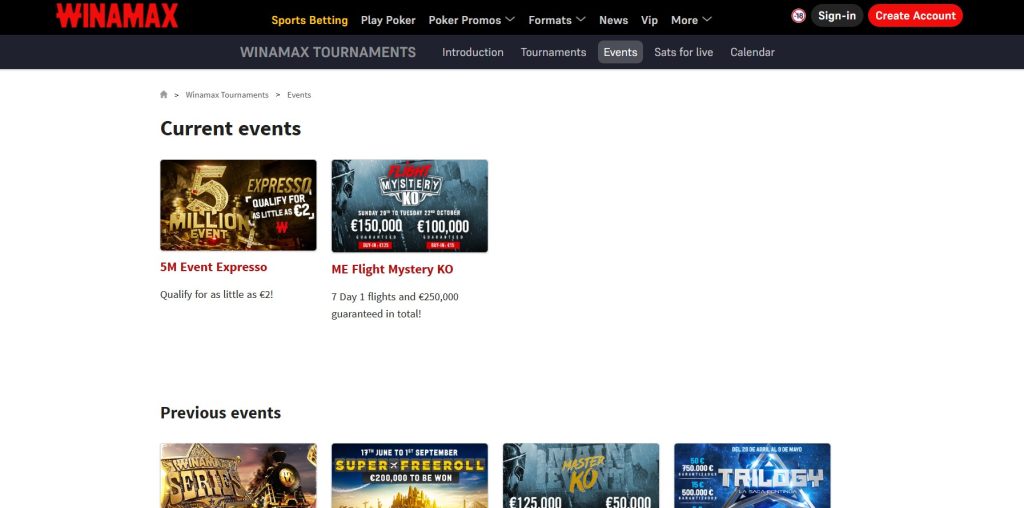
Task: Click the home breadcrumb icon
Action: click(164, 95)
